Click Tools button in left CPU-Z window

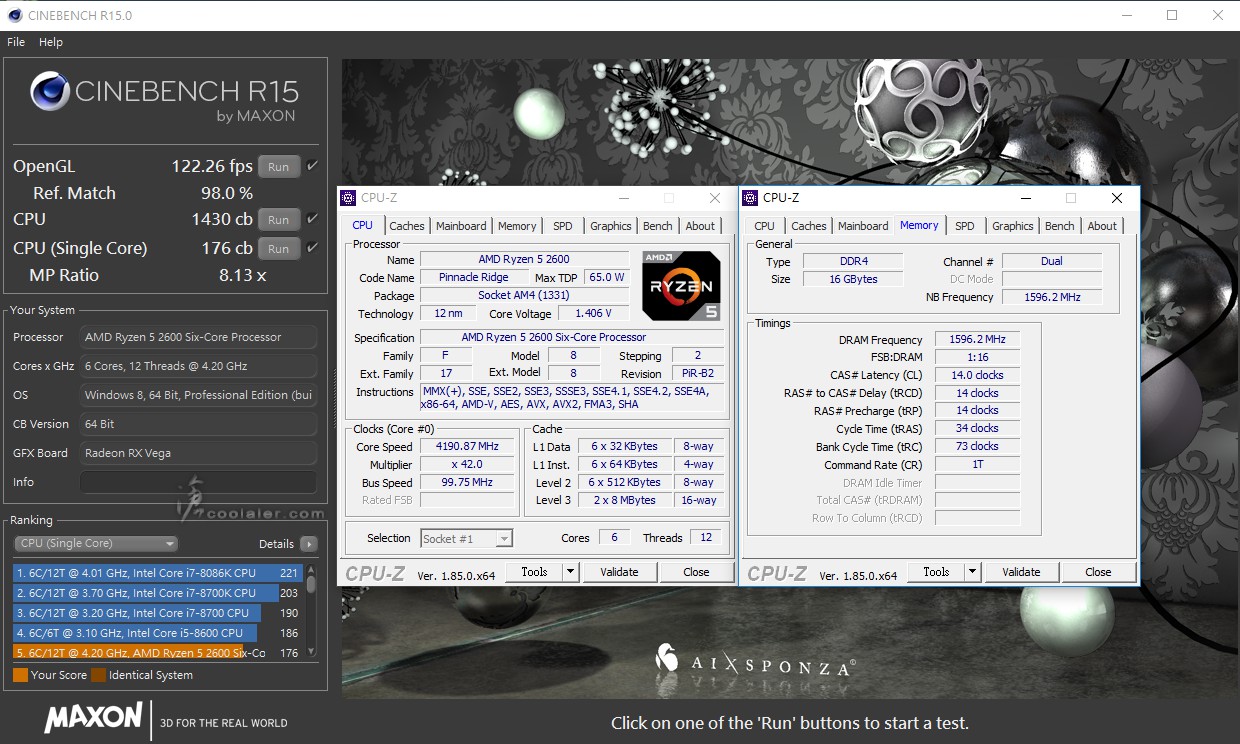534,572
